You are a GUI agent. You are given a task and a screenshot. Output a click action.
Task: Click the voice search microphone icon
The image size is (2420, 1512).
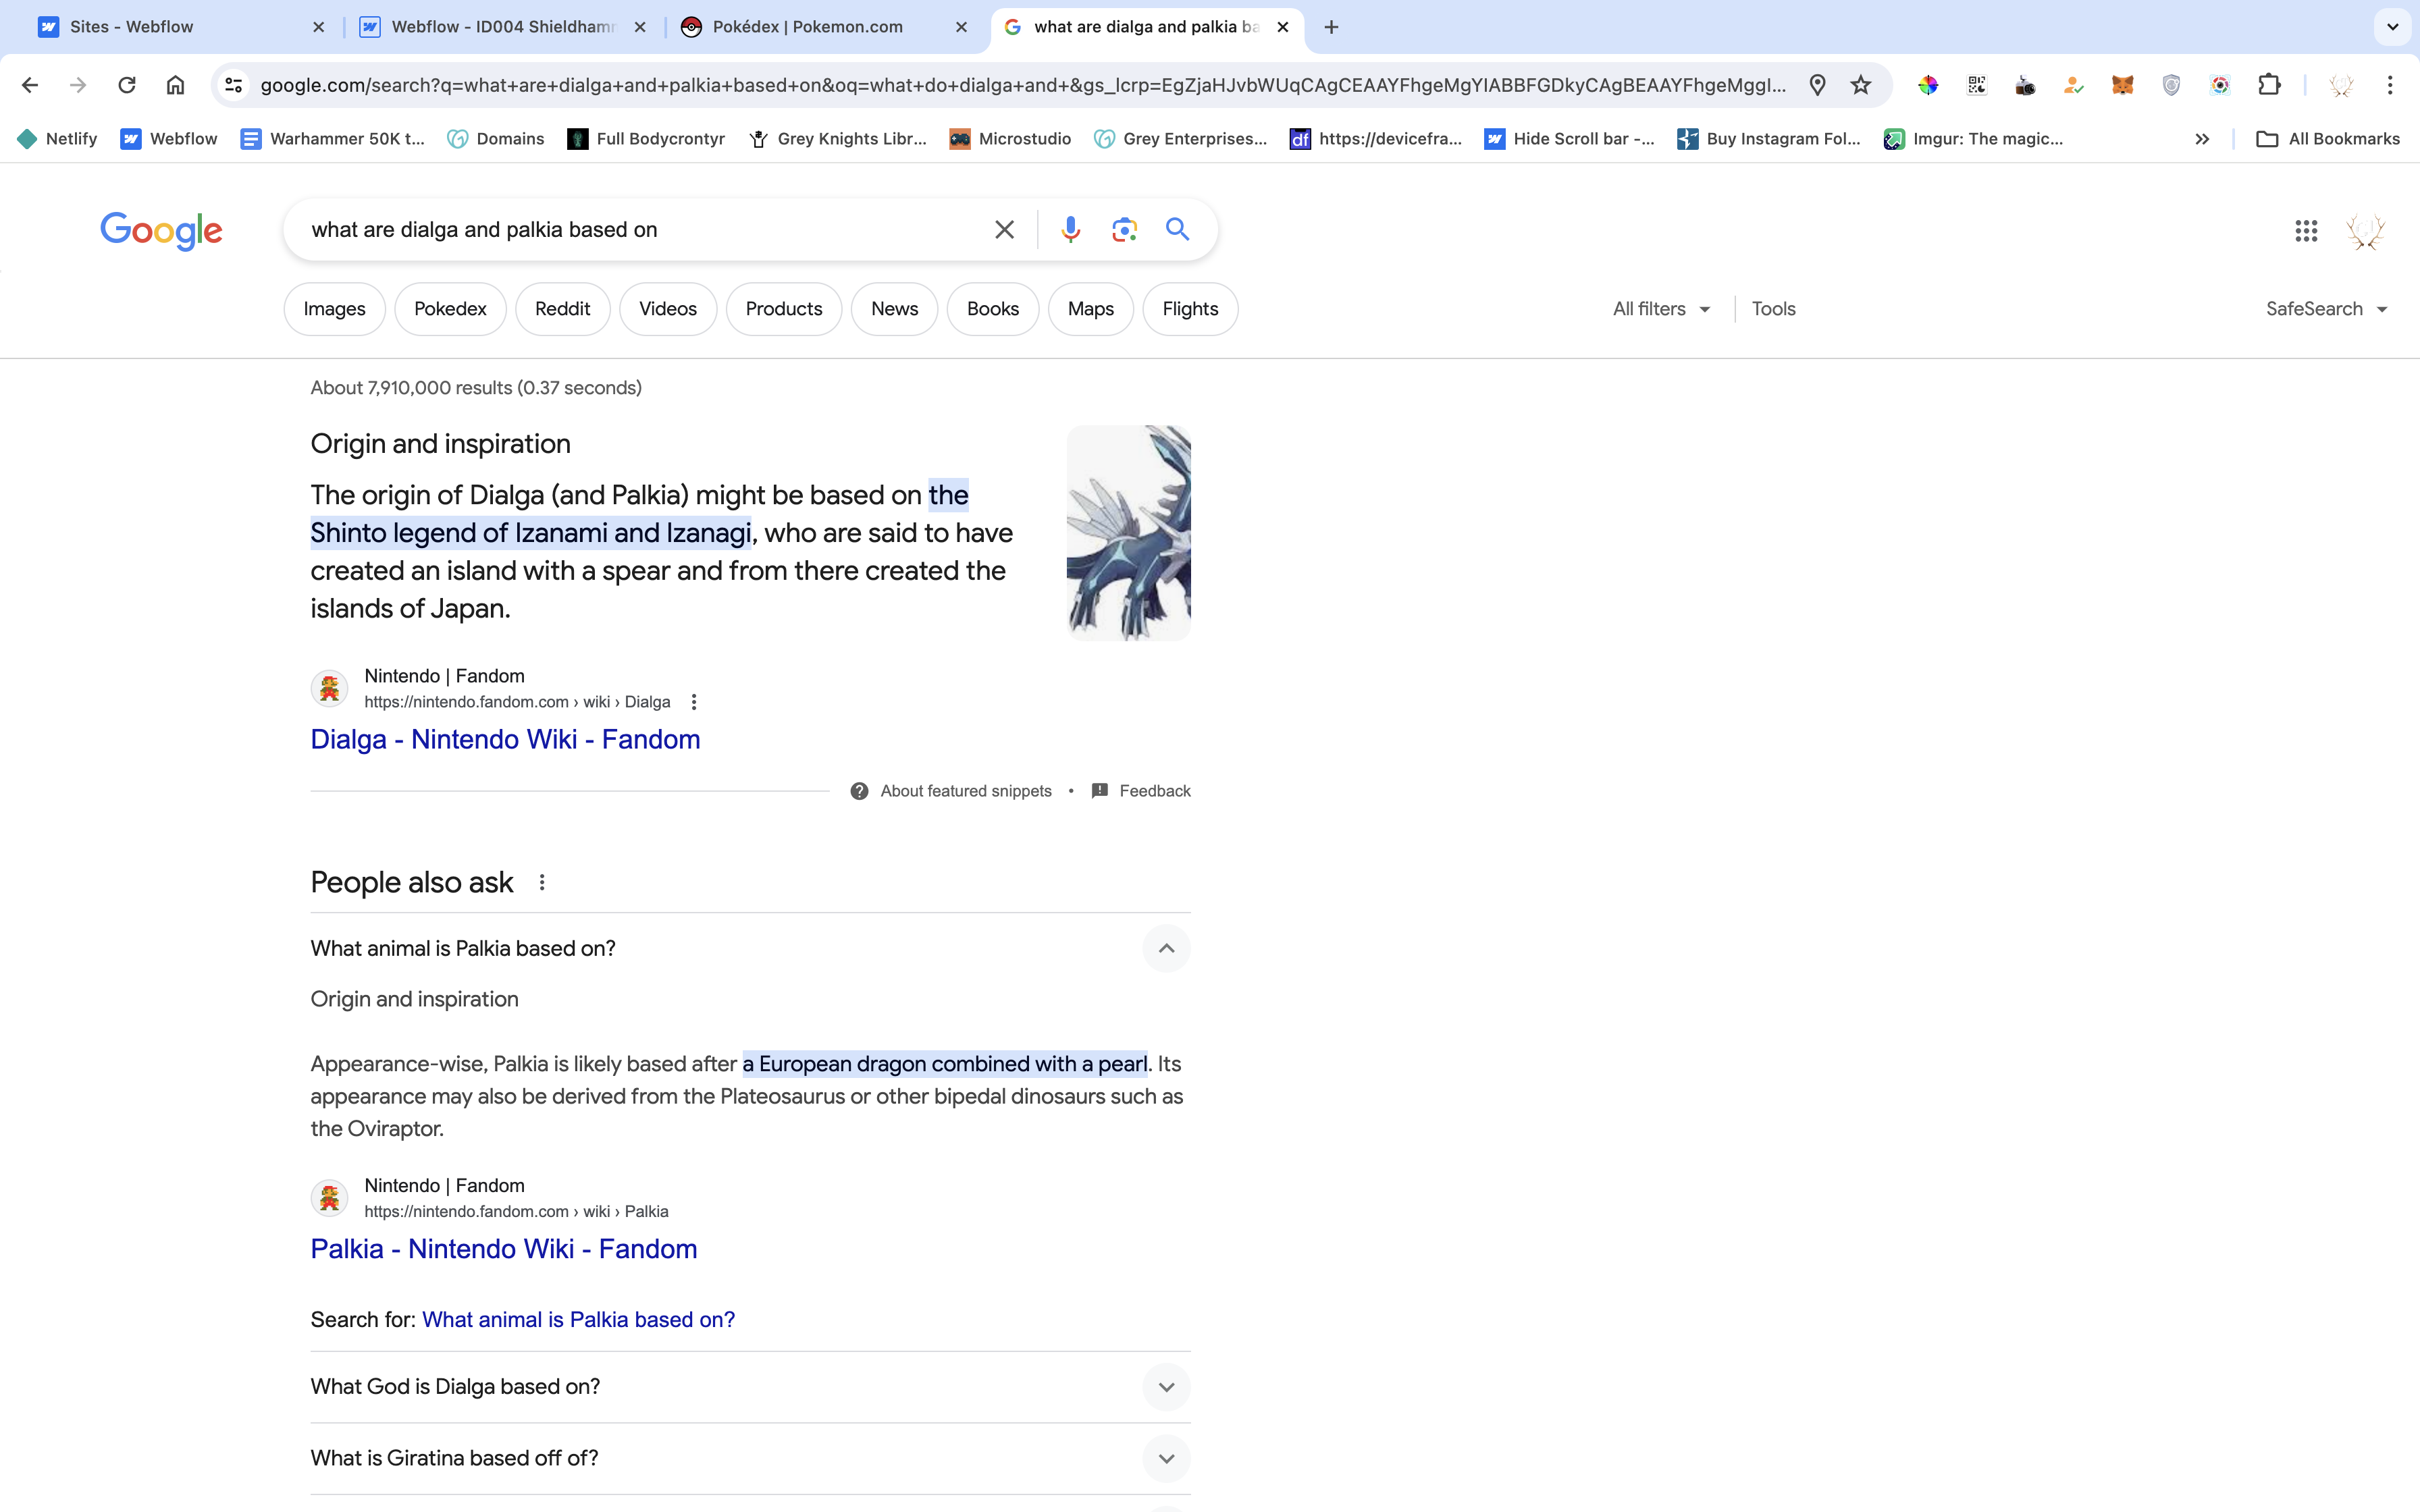pyautogui.click(x=1070, y=229)
